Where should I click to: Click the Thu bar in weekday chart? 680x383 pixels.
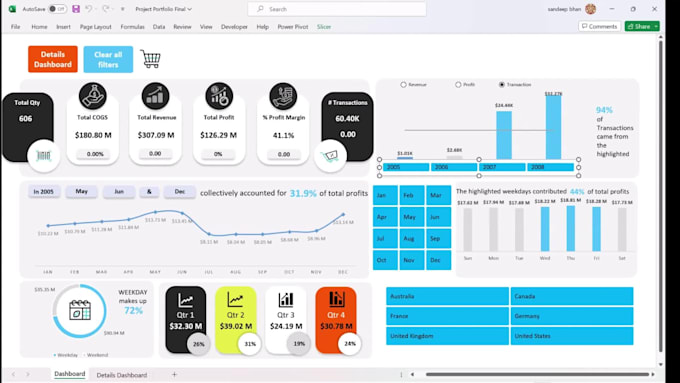pyautogui.click(x=571, y=229)
